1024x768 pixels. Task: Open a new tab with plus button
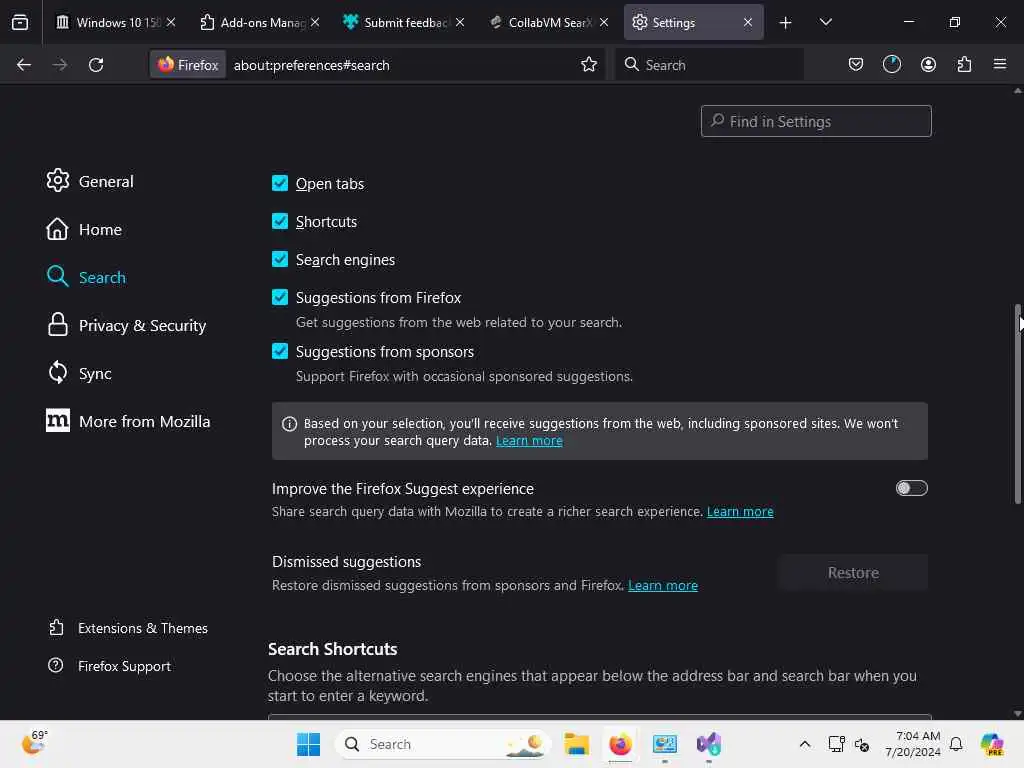coord(785,23)
